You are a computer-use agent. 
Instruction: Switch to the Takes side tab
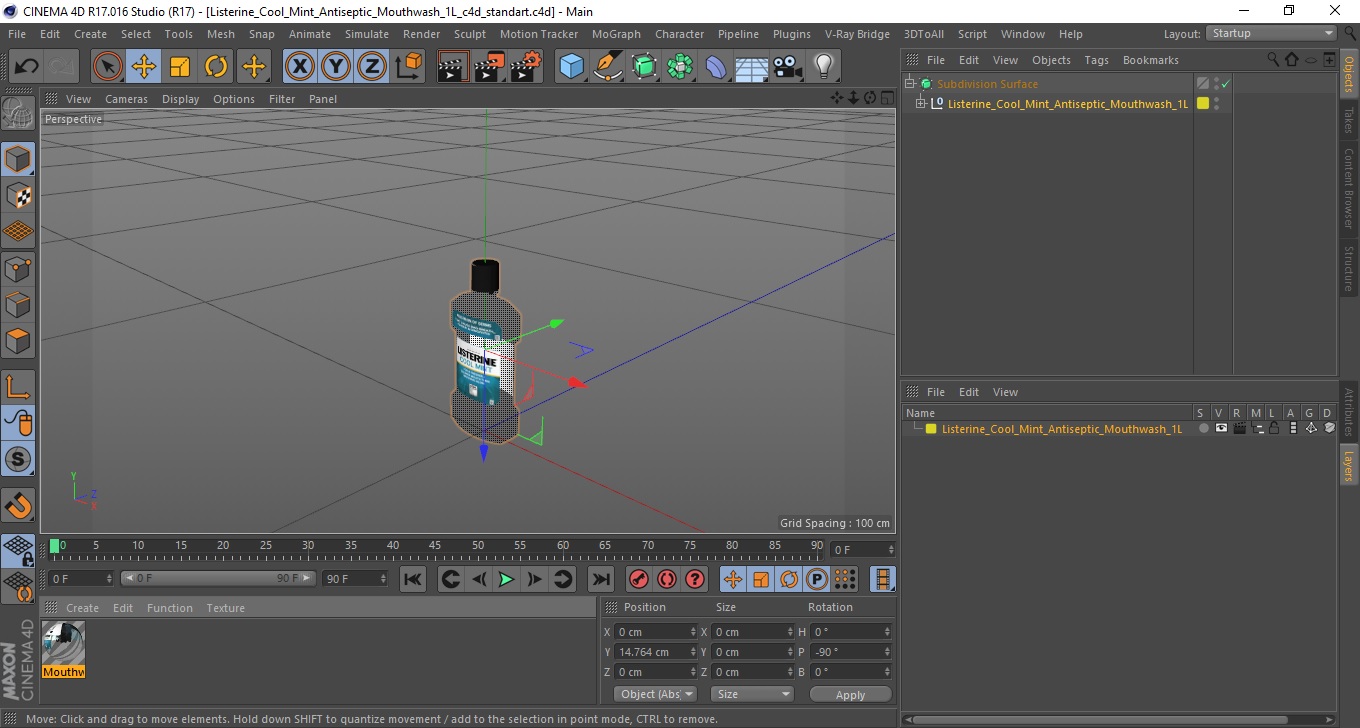1348,120
